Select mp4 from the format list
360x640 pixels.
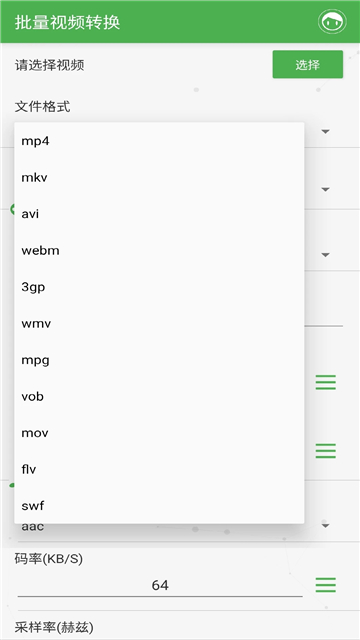point(159,141)
